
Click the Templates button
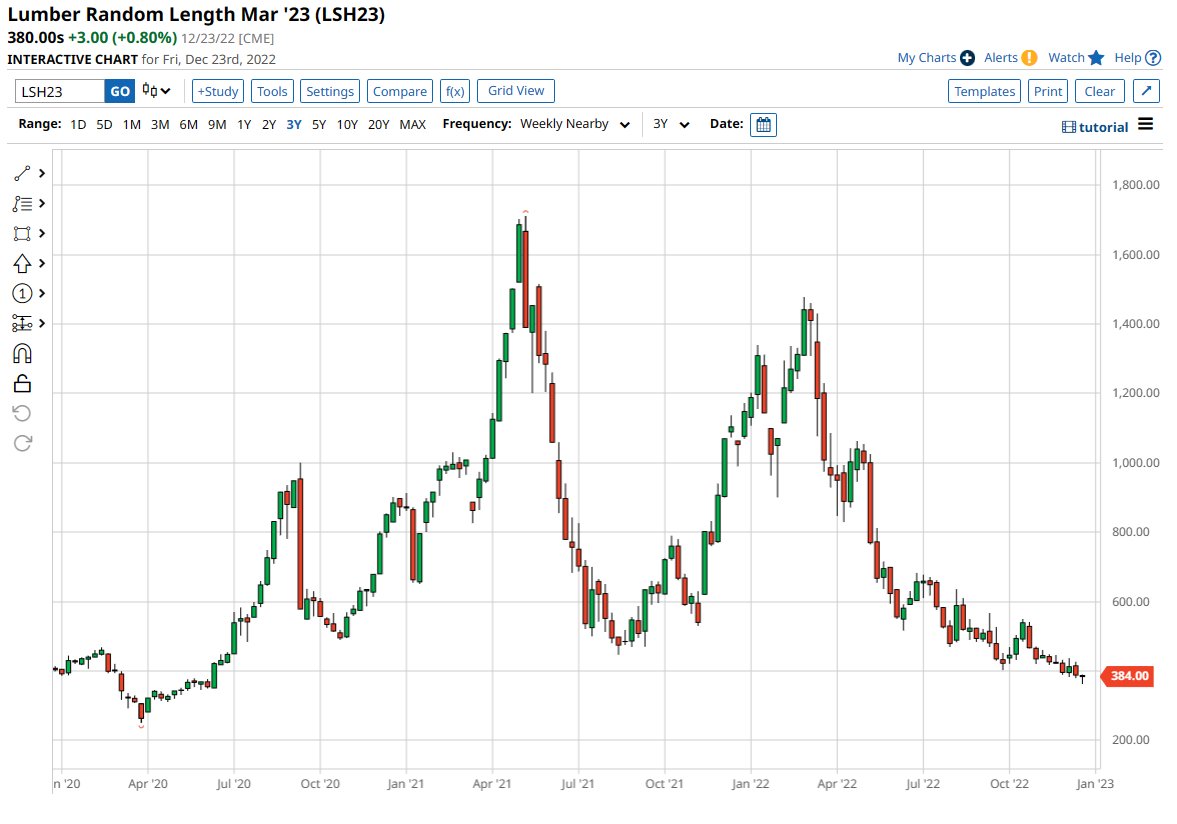(984, 90)
